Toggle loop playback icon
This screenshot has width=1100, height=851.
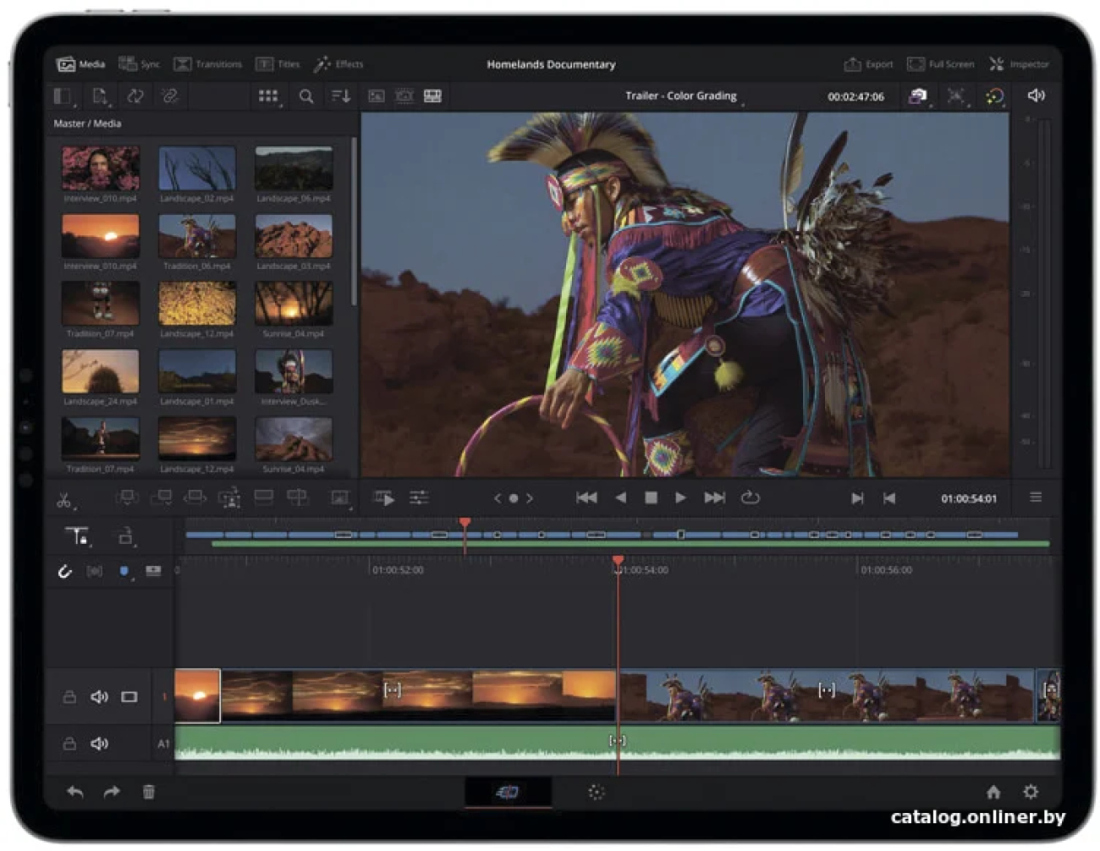point(750,497)
